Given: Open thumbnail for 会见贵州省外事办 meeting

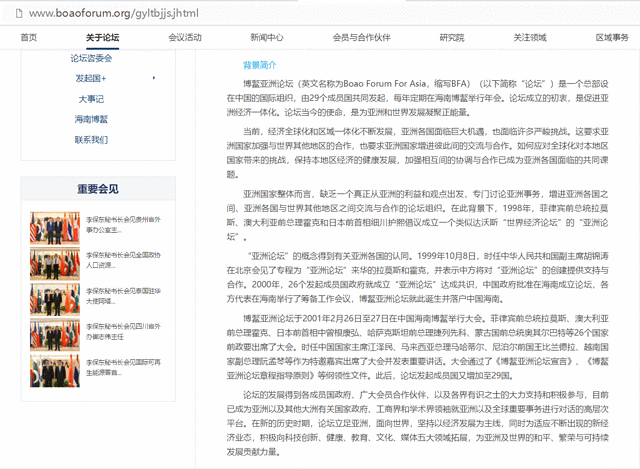Looking at the screenshot, I should 56,221.
